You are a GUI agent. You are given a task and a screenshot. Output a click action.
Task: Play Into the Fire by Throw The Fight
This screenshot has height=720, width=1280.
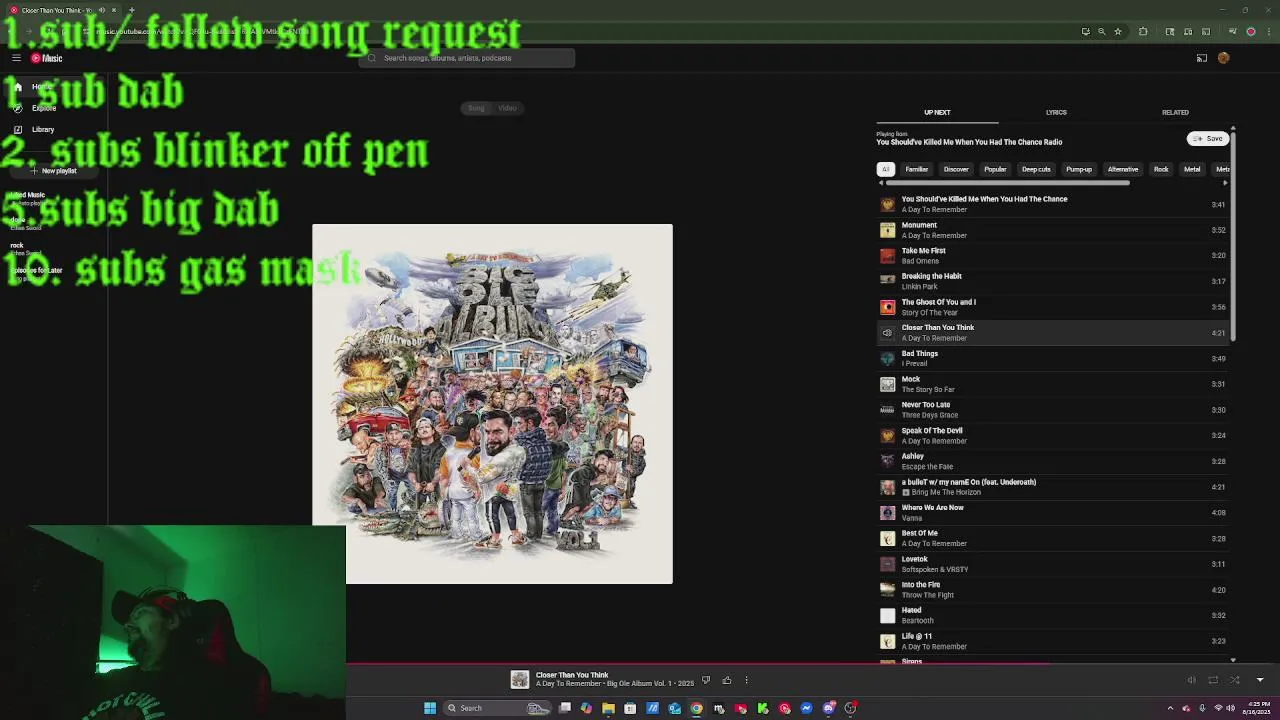(x=1052, y=590)
